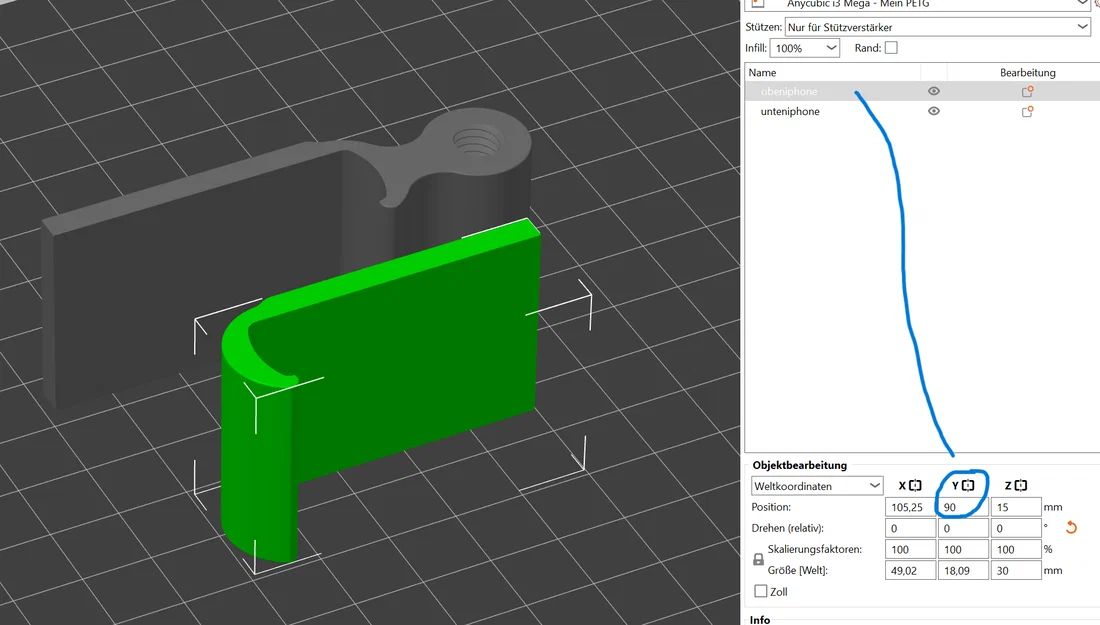Viewport: 1100px width, 625px height.
Task: Click Skalierungsfaktoren Z field
Action: pyautogui.click(x=1016, y=549)
